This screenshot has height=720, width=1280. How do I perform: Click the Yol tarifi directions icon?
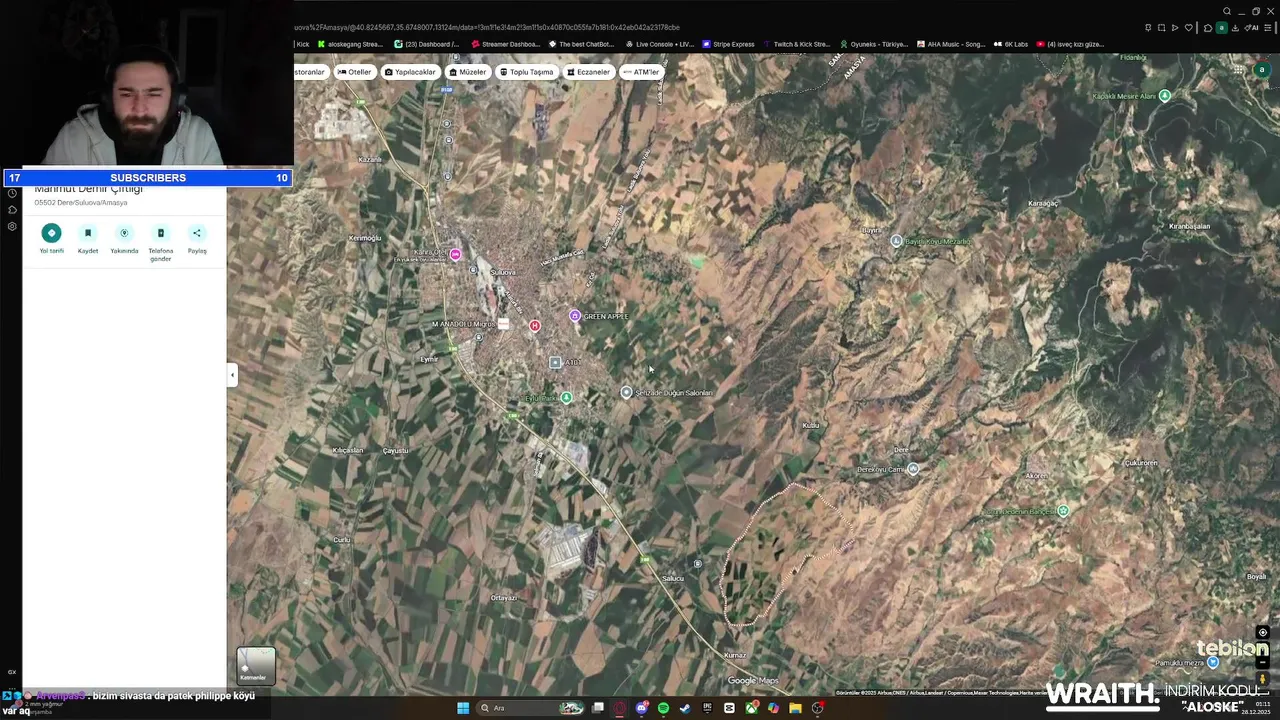click(51, 233)
